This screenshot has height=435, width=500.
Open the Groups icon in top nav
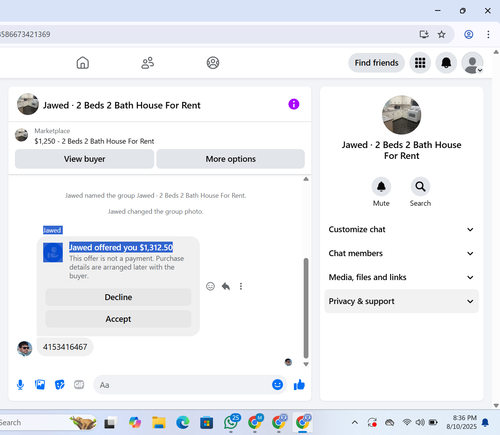coord(213,63)
